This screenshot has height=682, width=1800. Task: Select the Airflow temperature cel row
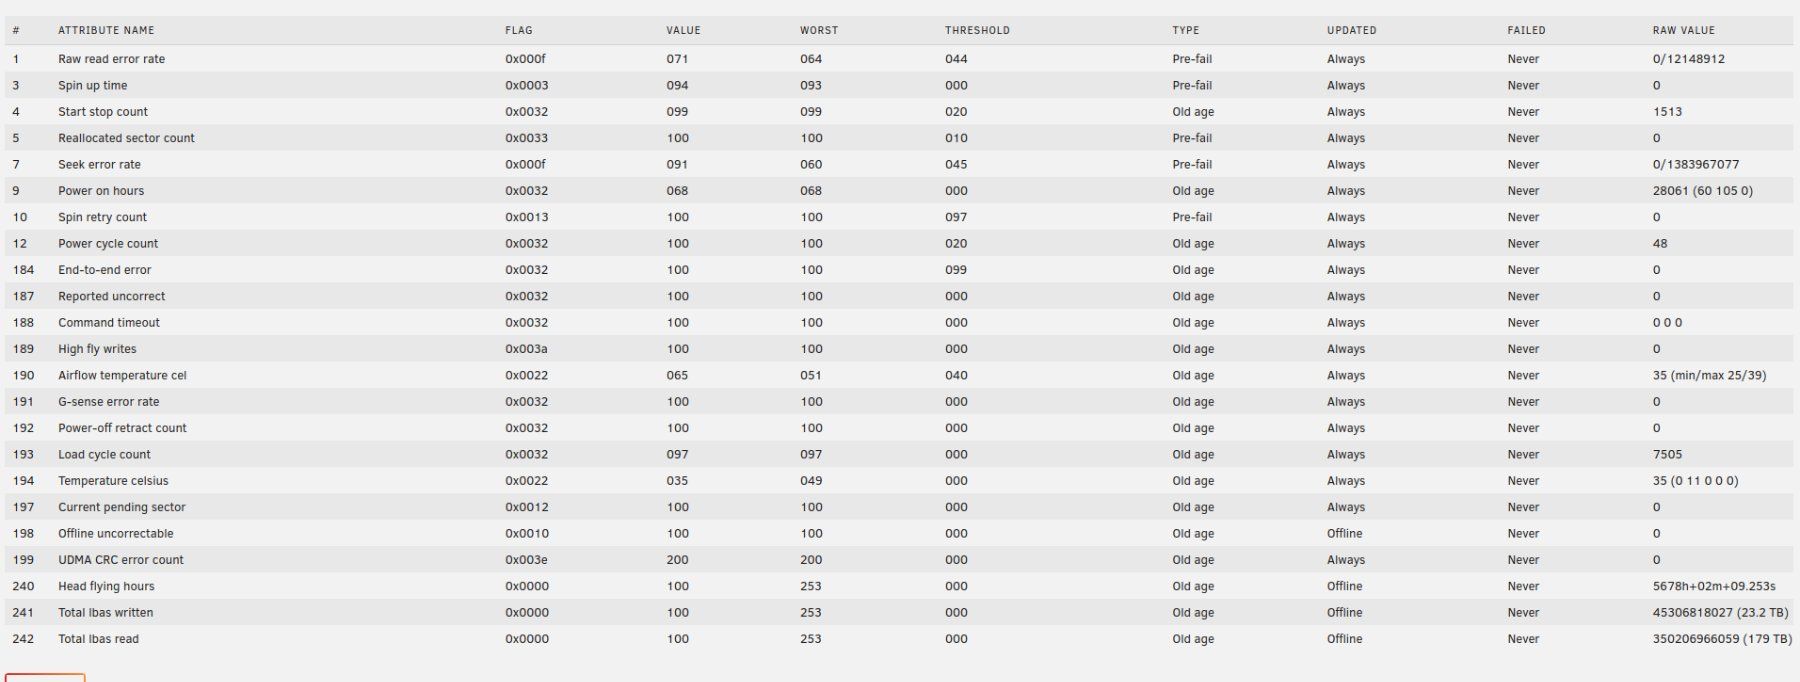(898, 376)
